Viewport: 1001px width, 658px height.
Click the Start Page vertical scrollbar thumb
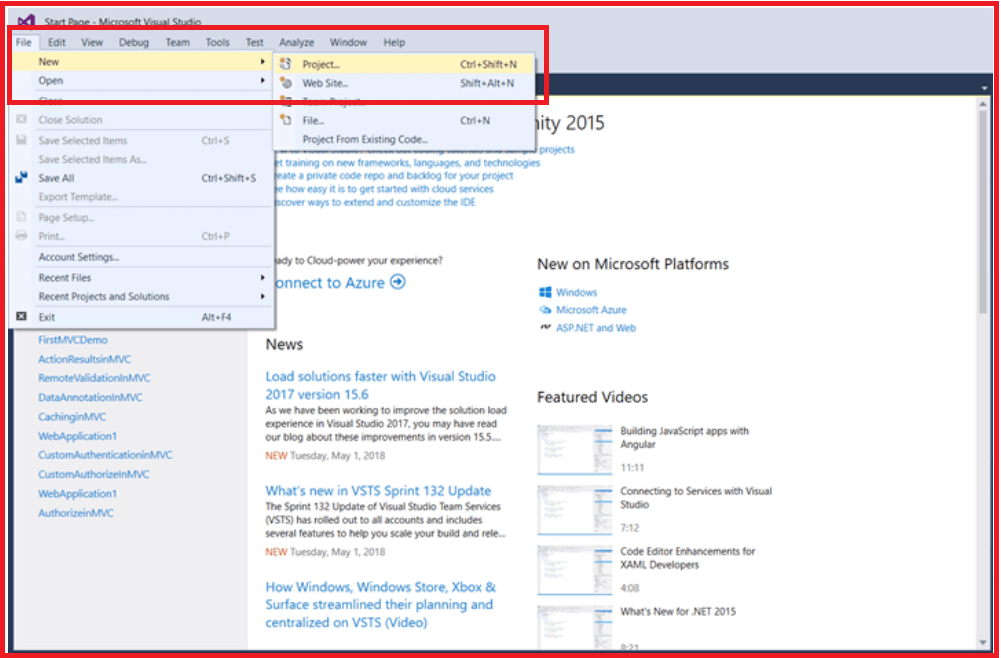point(983,211)
